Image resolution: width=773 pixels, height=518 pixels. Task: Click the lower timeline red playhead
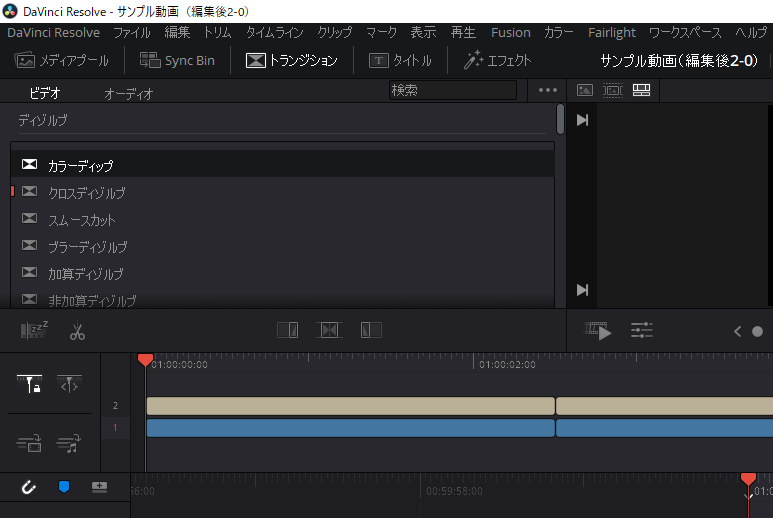coord(748,479)
